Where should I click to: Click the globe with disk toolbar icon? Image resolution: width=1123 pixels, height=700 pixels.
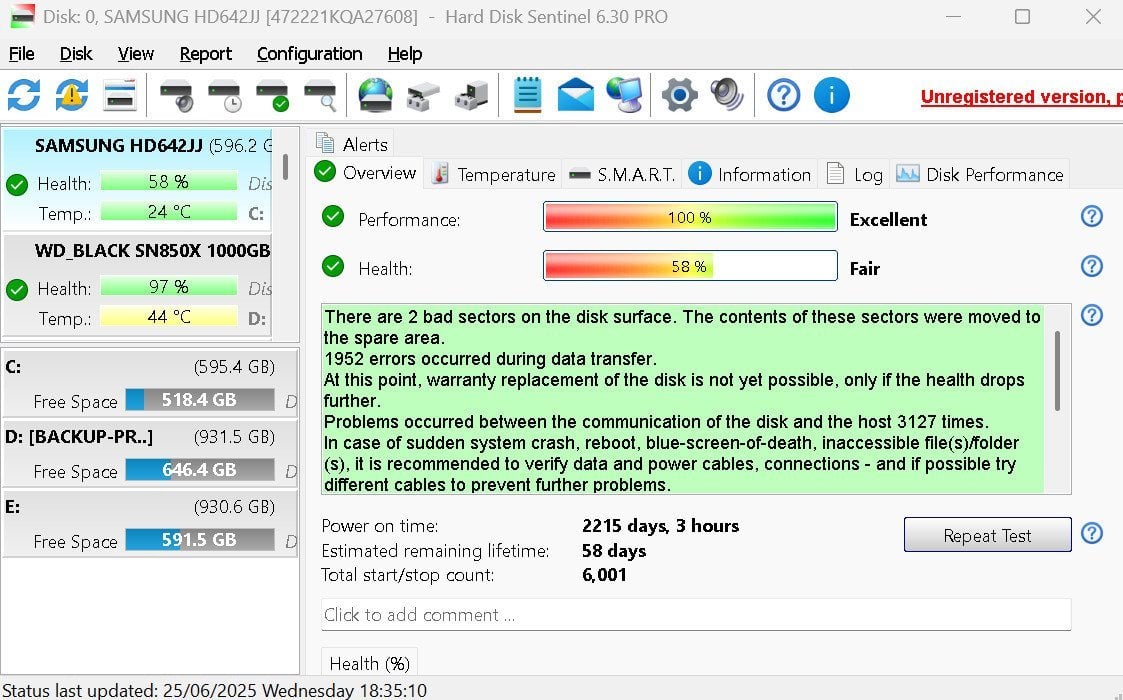coord(375,95)
